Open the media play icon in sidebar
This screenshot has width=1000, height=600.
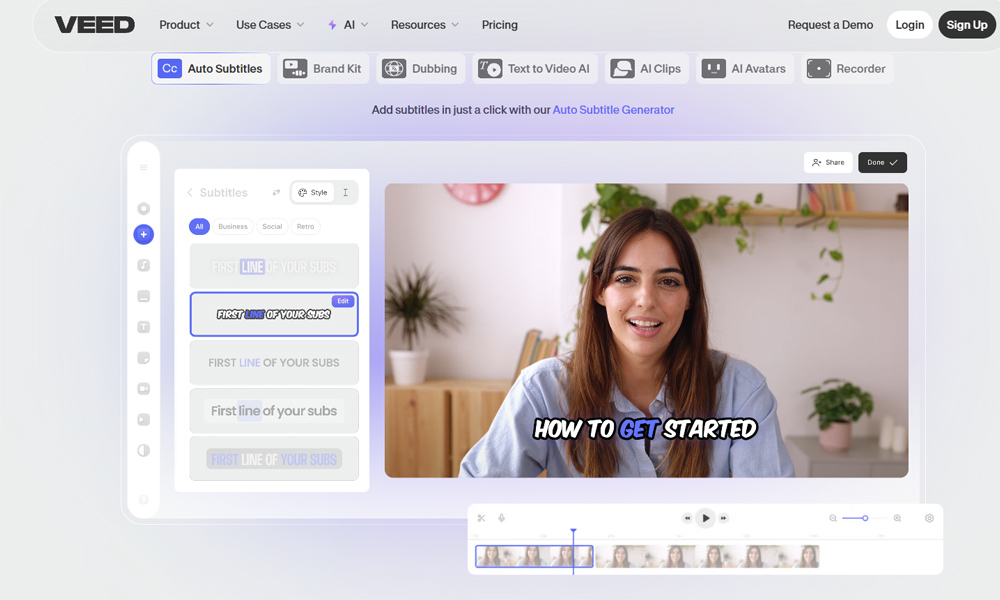[x=143, y=420]
